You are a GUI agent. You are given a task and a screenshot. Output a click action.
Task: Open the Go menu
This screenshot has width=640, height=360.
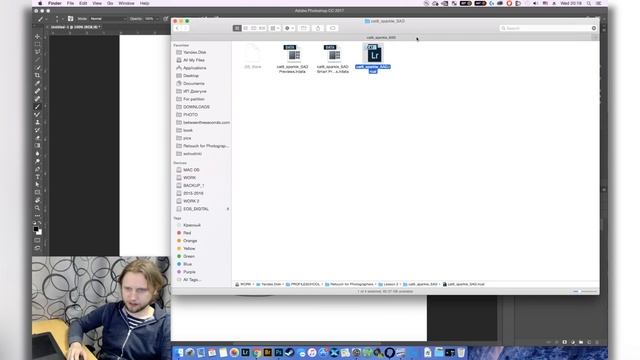click(110, 3)
